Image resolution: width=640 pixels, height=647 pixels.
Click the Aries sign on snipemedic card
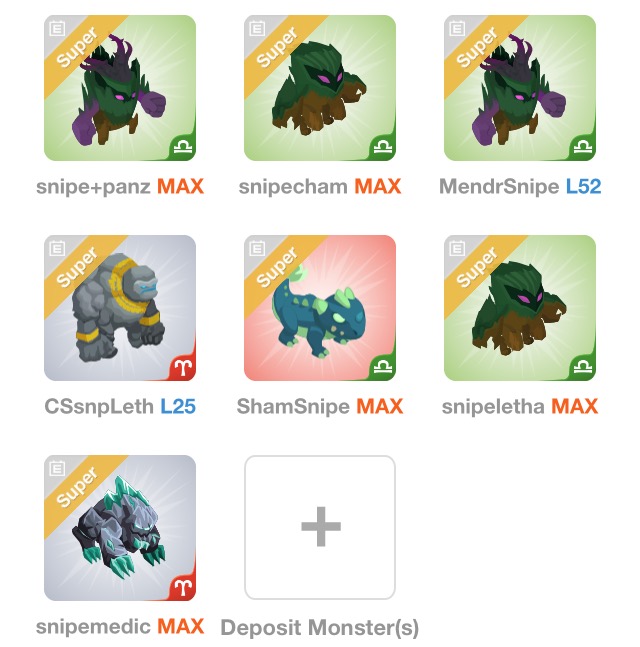pos(183,587)
